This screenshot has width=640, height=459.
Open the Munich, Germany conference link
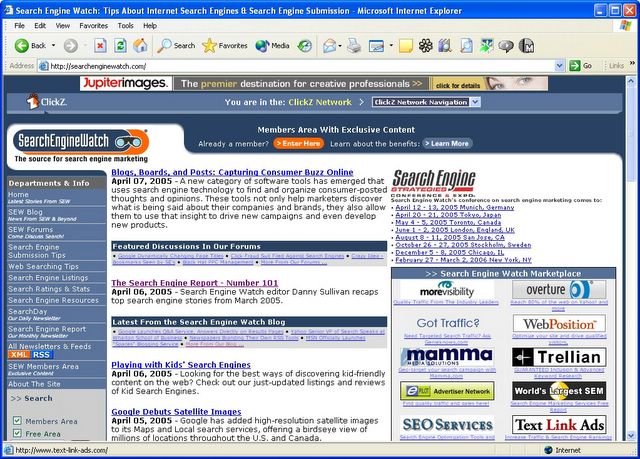tap(455, 207)
